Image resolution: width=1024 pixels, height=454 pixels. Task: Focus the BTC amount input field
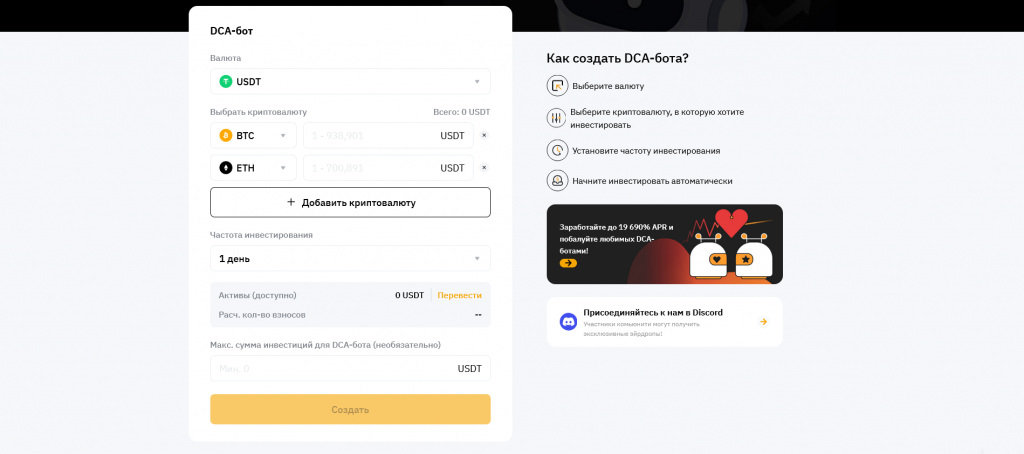point(370,135)
